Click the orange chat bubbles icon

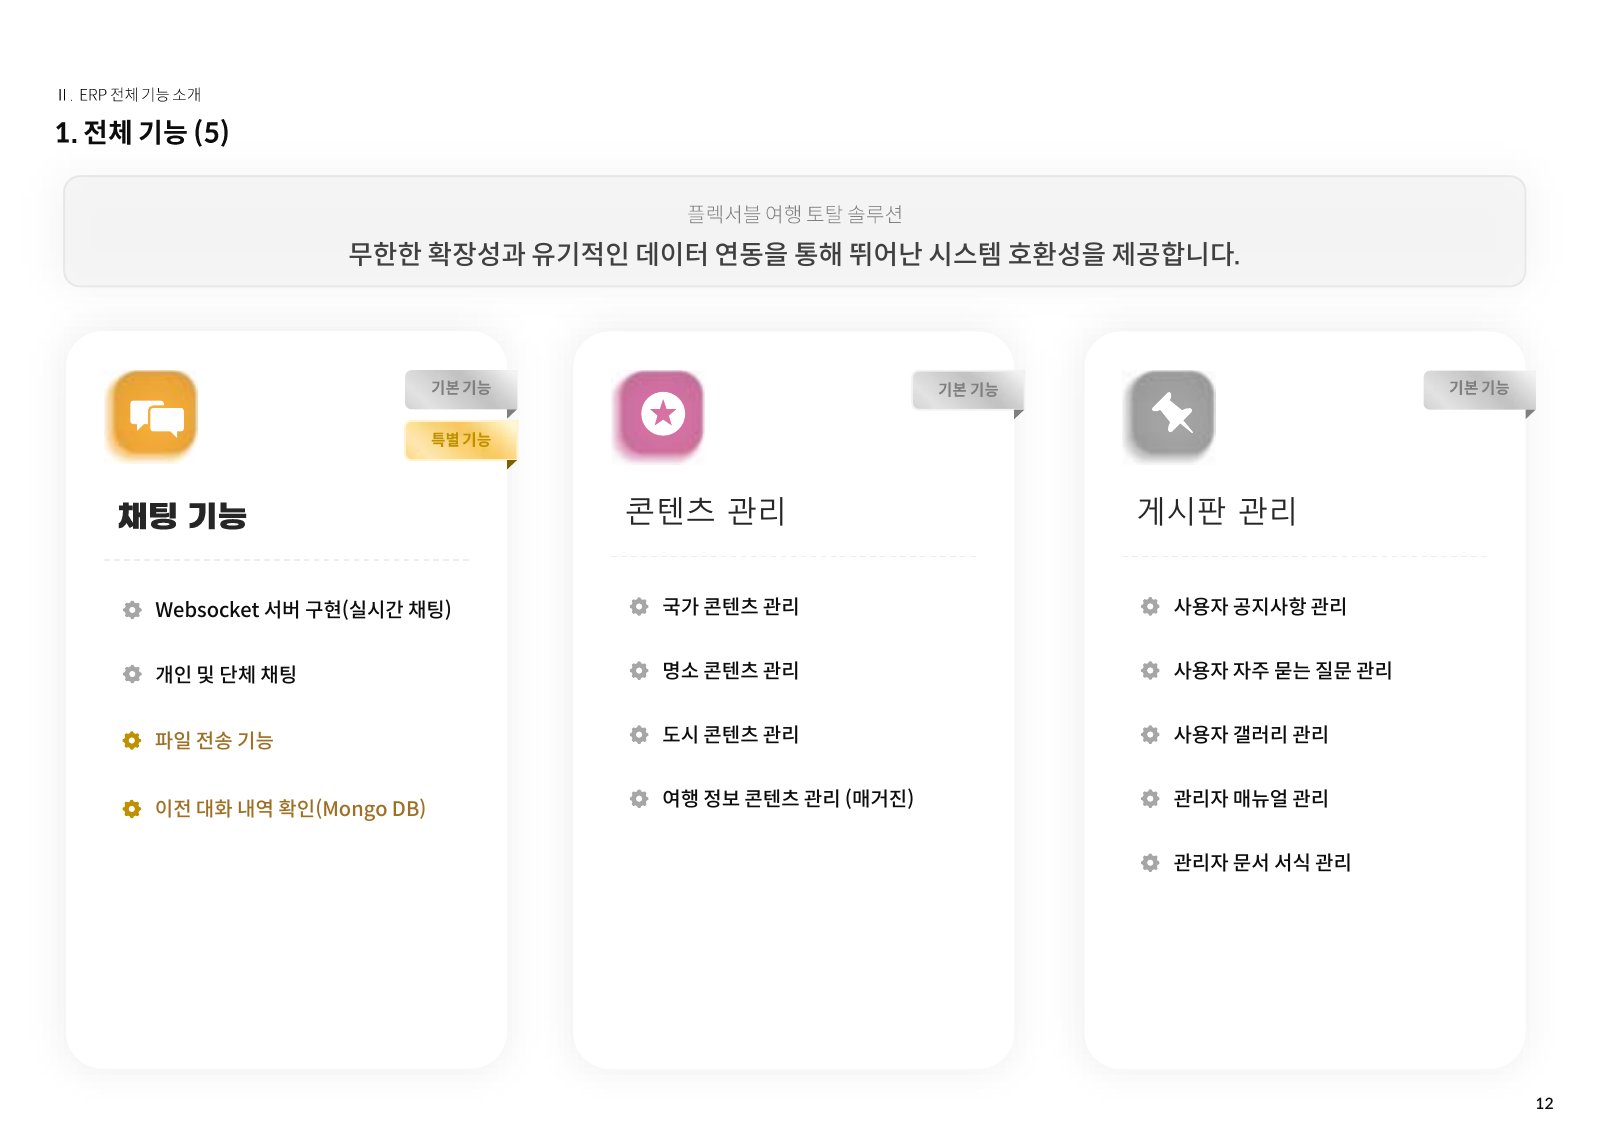152,415
